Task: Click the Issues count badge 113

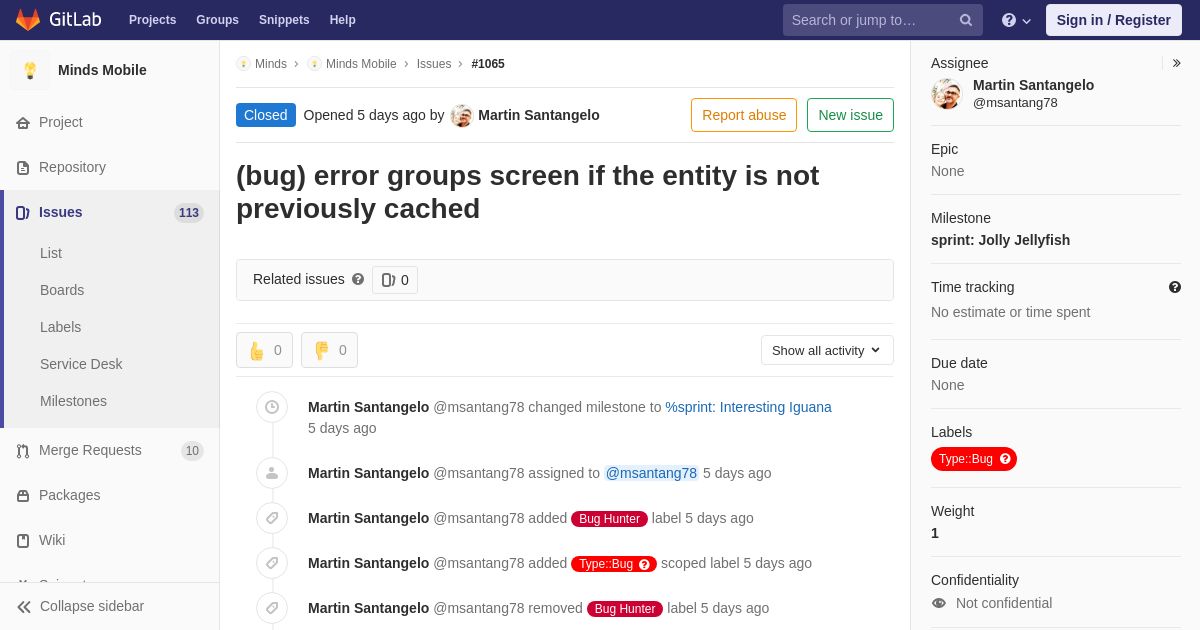Action: (x=189, y=213)
